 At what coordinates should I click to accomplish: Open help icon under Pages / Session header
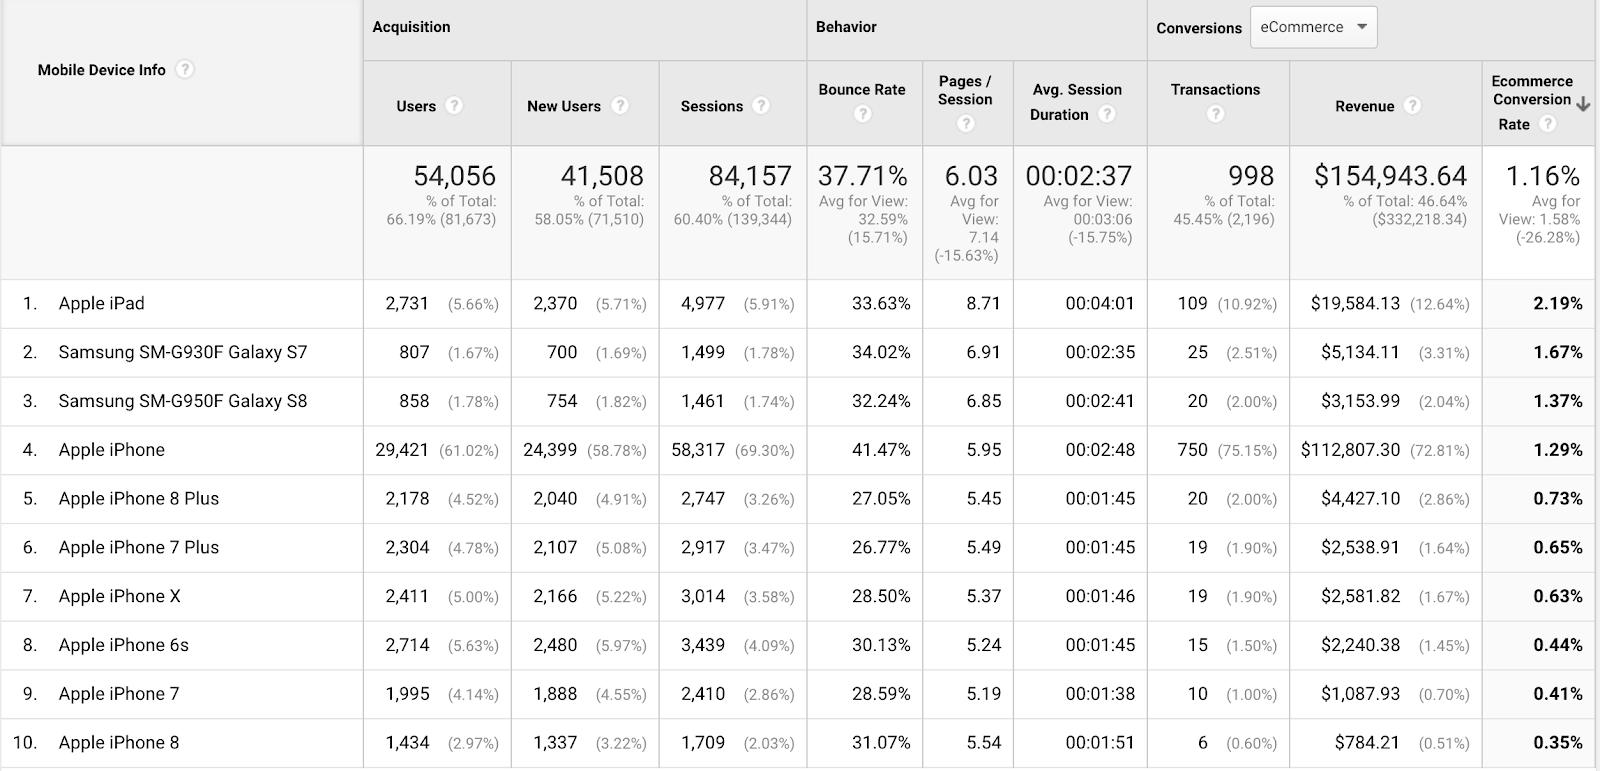(965, 123)
